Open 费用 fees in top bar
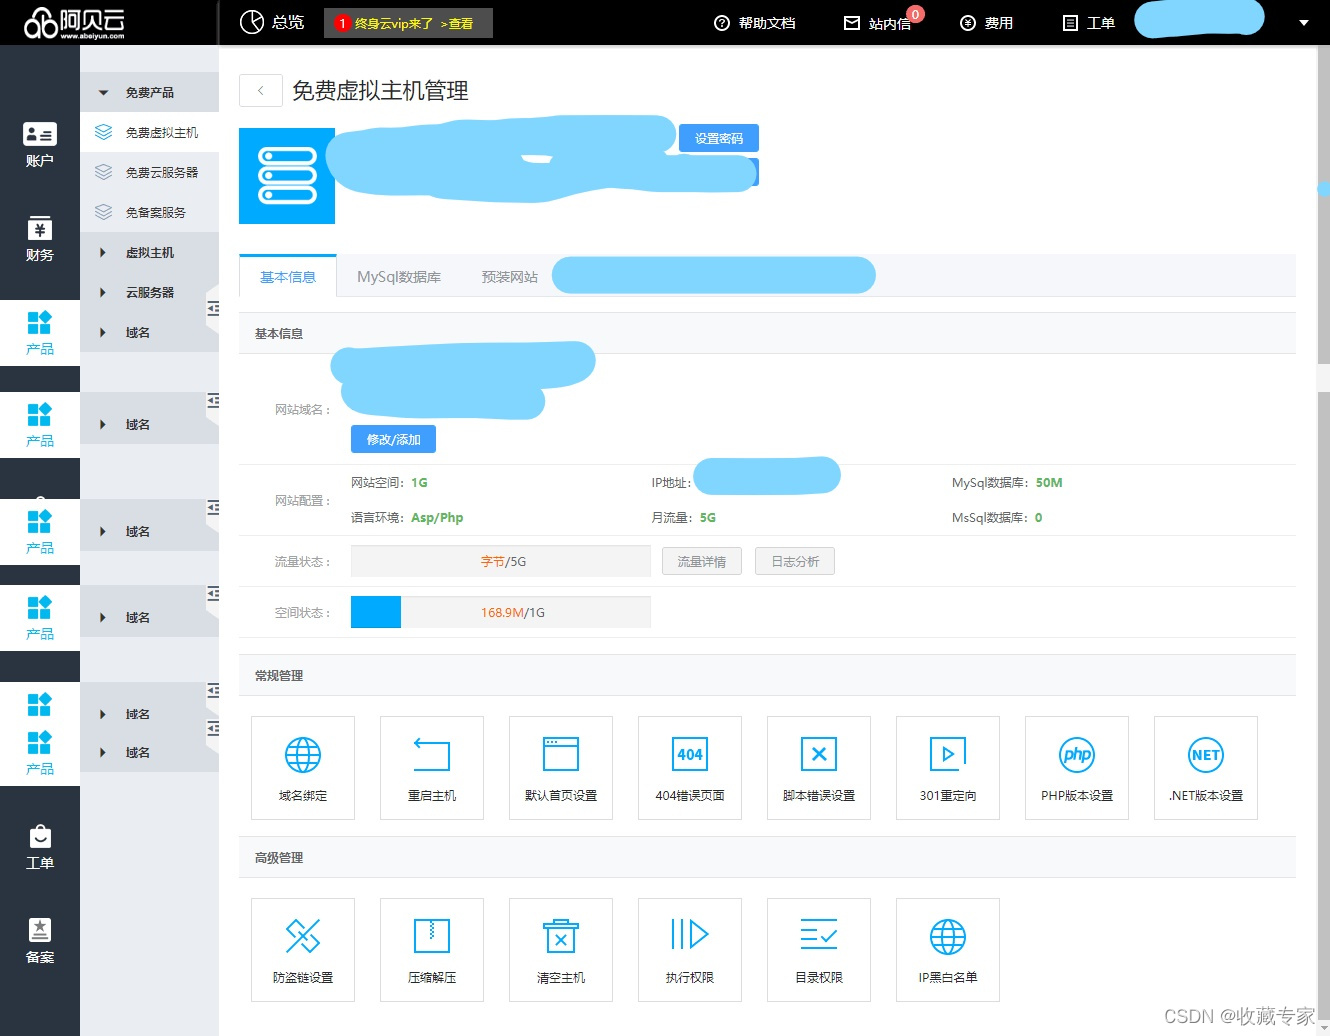Image resolution: width=1330 pixels, height=1036 pixels. [x=986, y=23]
